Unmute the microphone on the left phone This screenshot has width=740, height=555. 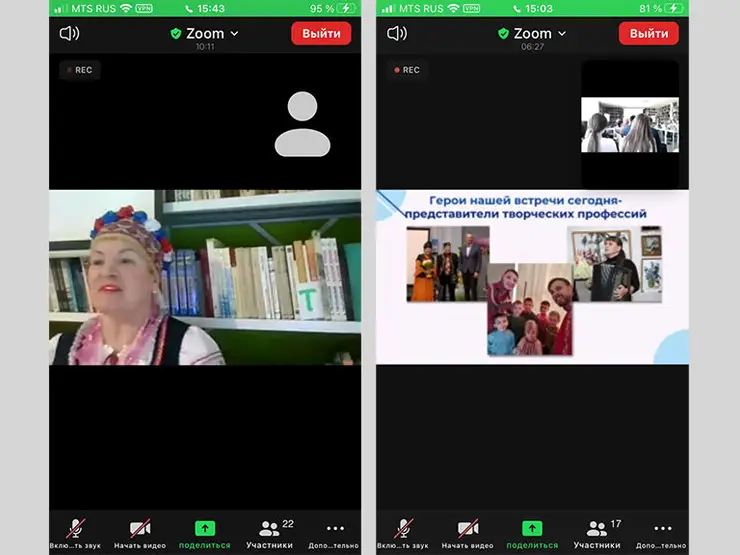point(75,532)
